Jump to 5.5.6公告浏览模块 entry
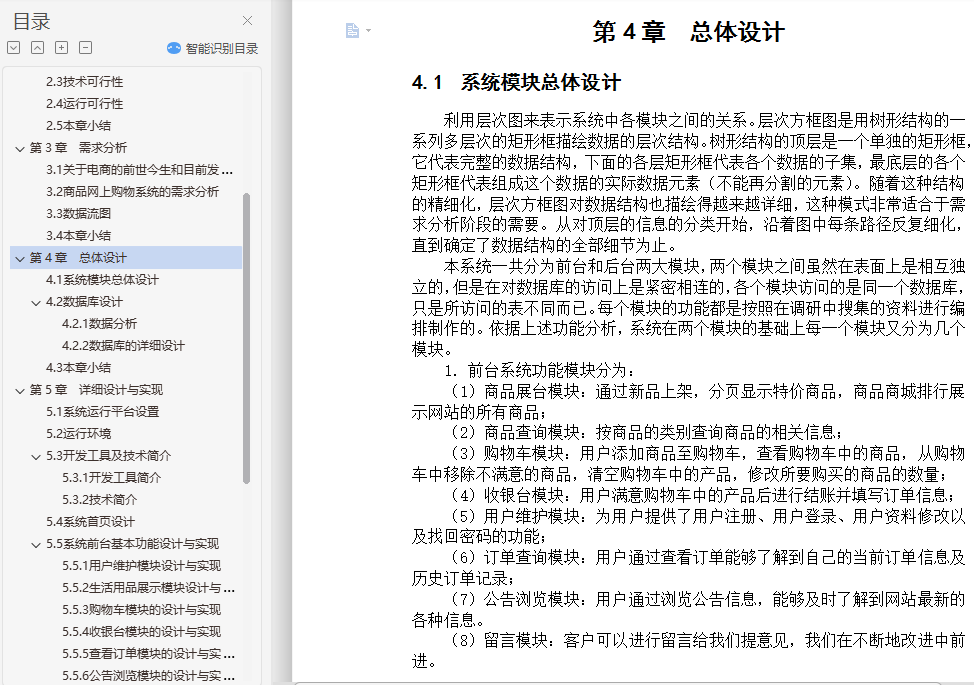 click(x=148, y=676)
